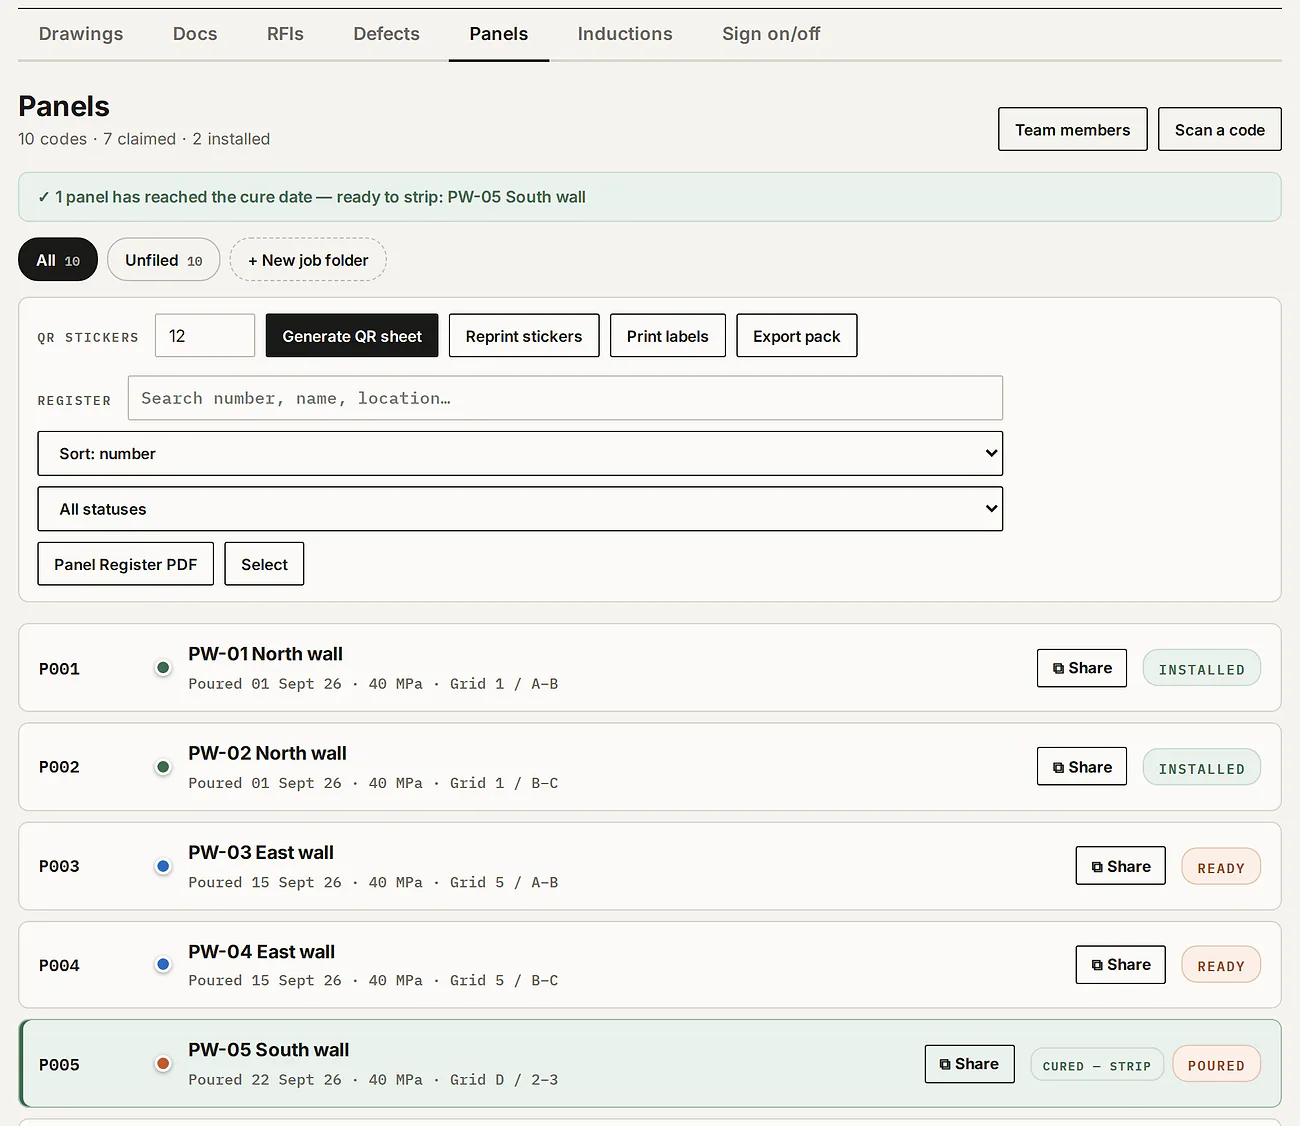This screenshot has width=1300, height=1126.
Task: Share the PW-03 East wall panel
Action: (1120, 866)
